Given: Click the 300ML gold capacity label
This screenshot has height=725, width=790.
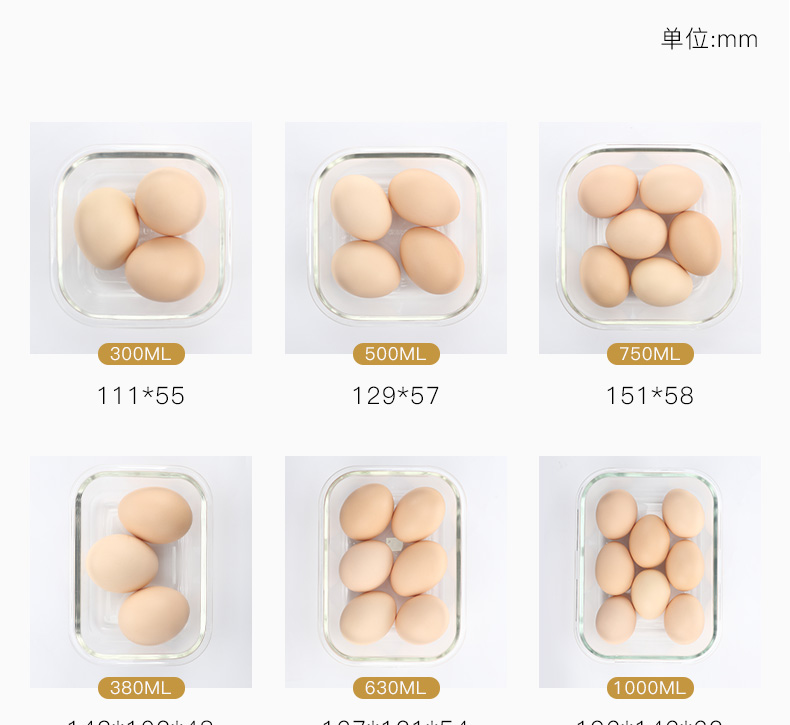Looking at the screenshot, I should (x=141, y=354).
